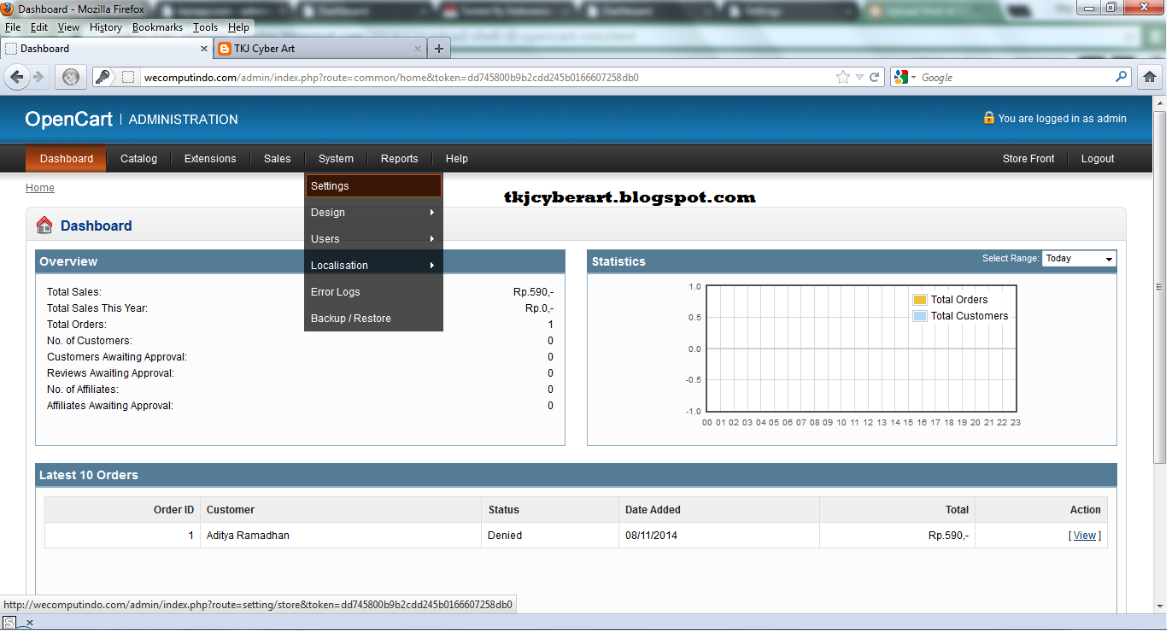Open Firefox View menu
The width and height of the screenshot is (1167, 631).
coord(68,28)
